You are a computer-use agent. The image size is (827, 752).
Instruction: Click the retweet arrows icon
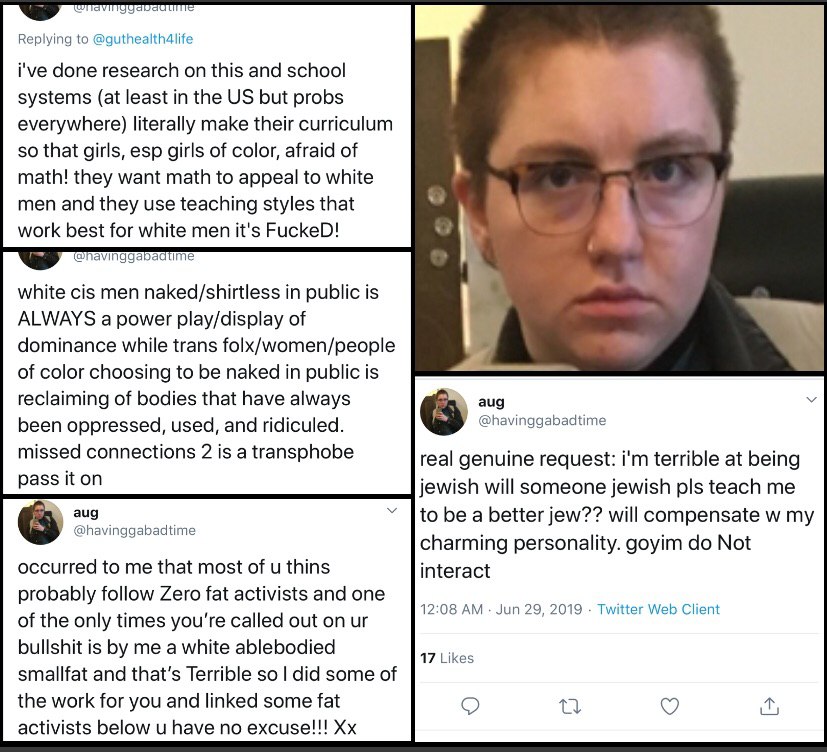[570, 706]
